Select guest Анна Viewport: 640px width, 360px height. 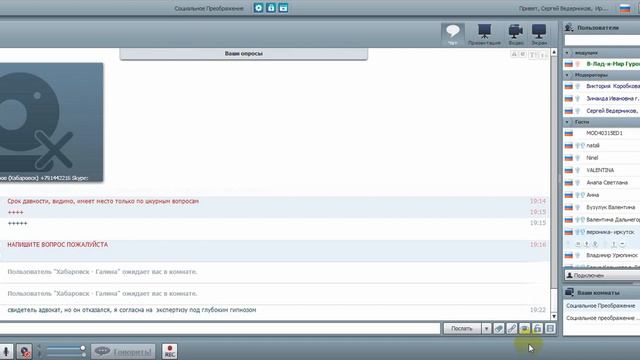pyautogui.click(x=593, y=195)
